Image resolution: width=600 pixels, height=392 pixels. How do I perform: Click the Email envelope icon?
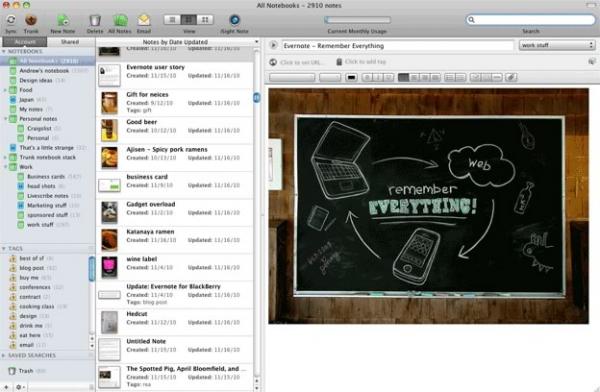coord(144,20)
